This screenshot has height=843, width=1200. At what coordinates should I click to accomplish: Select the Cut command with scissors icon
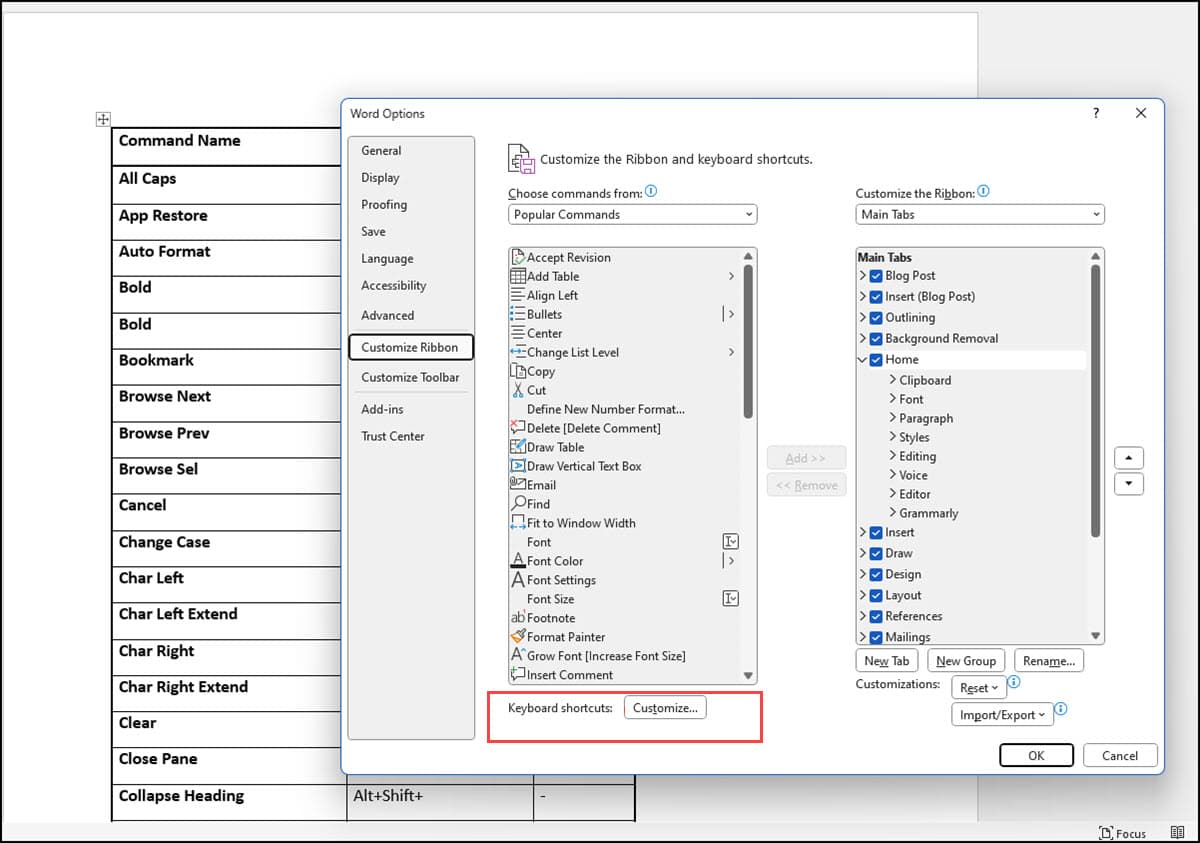[x=536, y=390]
